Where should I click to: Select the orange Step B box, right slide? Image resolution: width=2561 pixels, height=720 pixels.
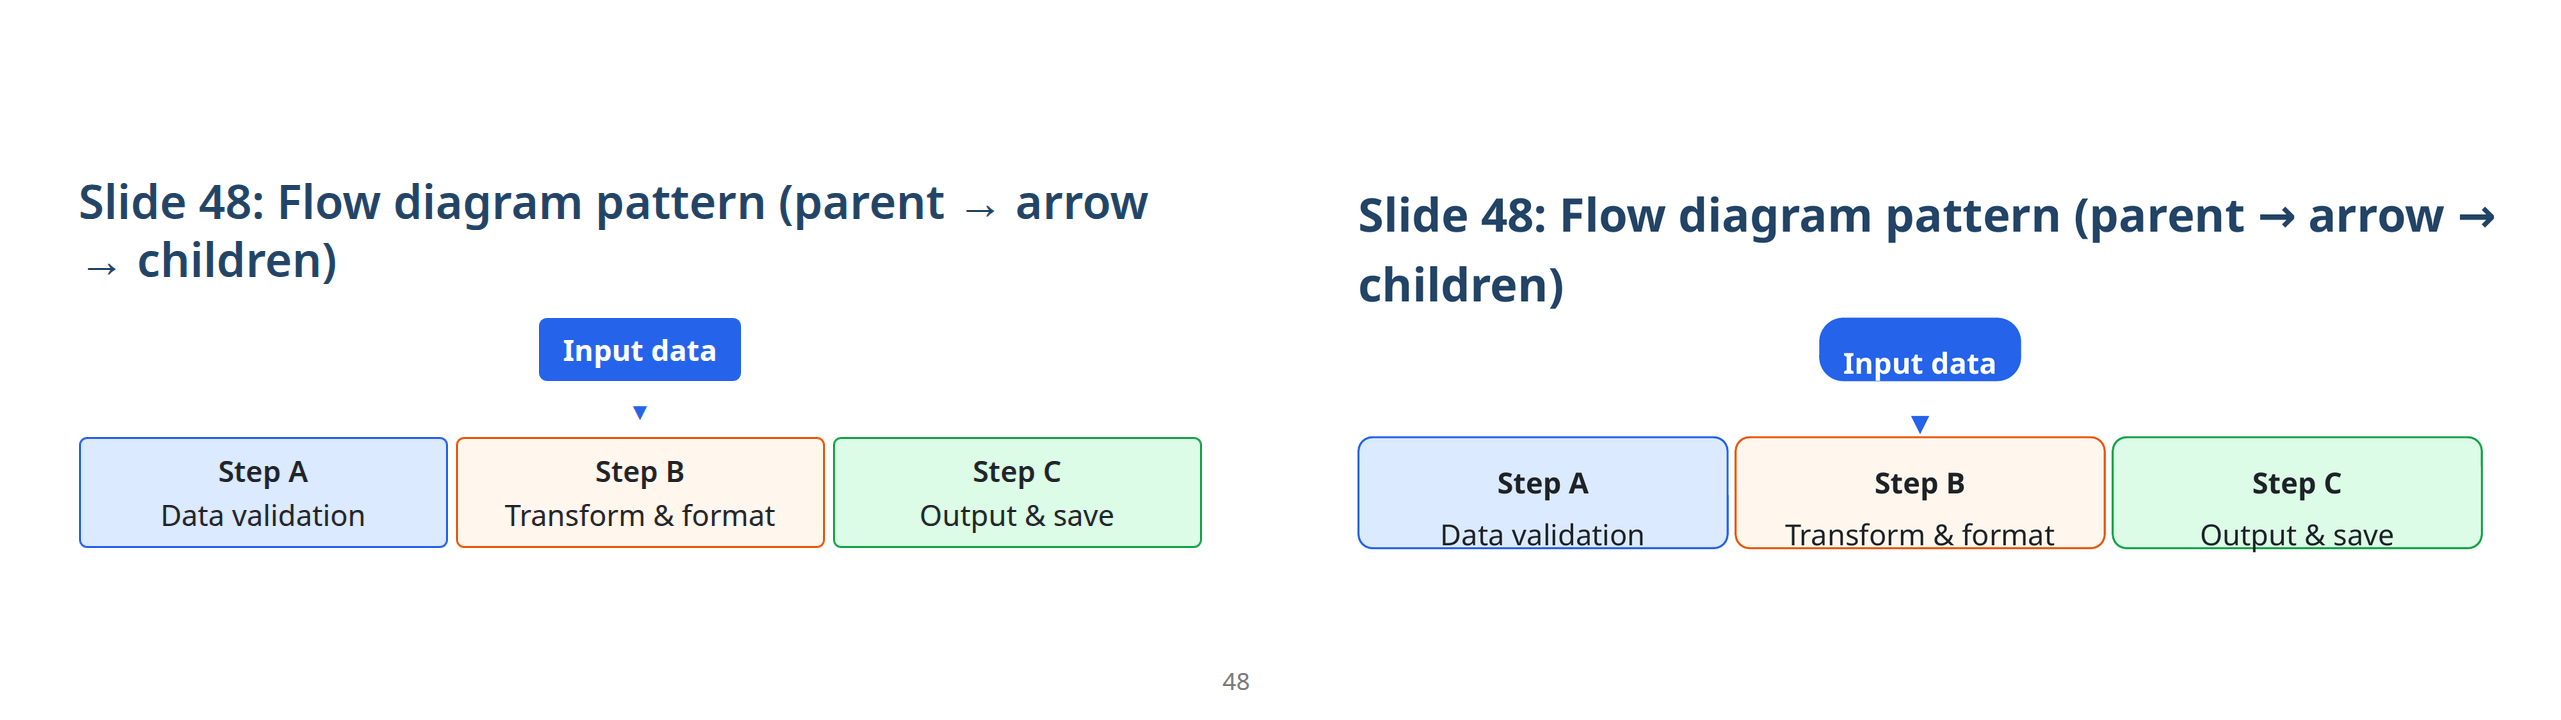(x=1919, y=491)
